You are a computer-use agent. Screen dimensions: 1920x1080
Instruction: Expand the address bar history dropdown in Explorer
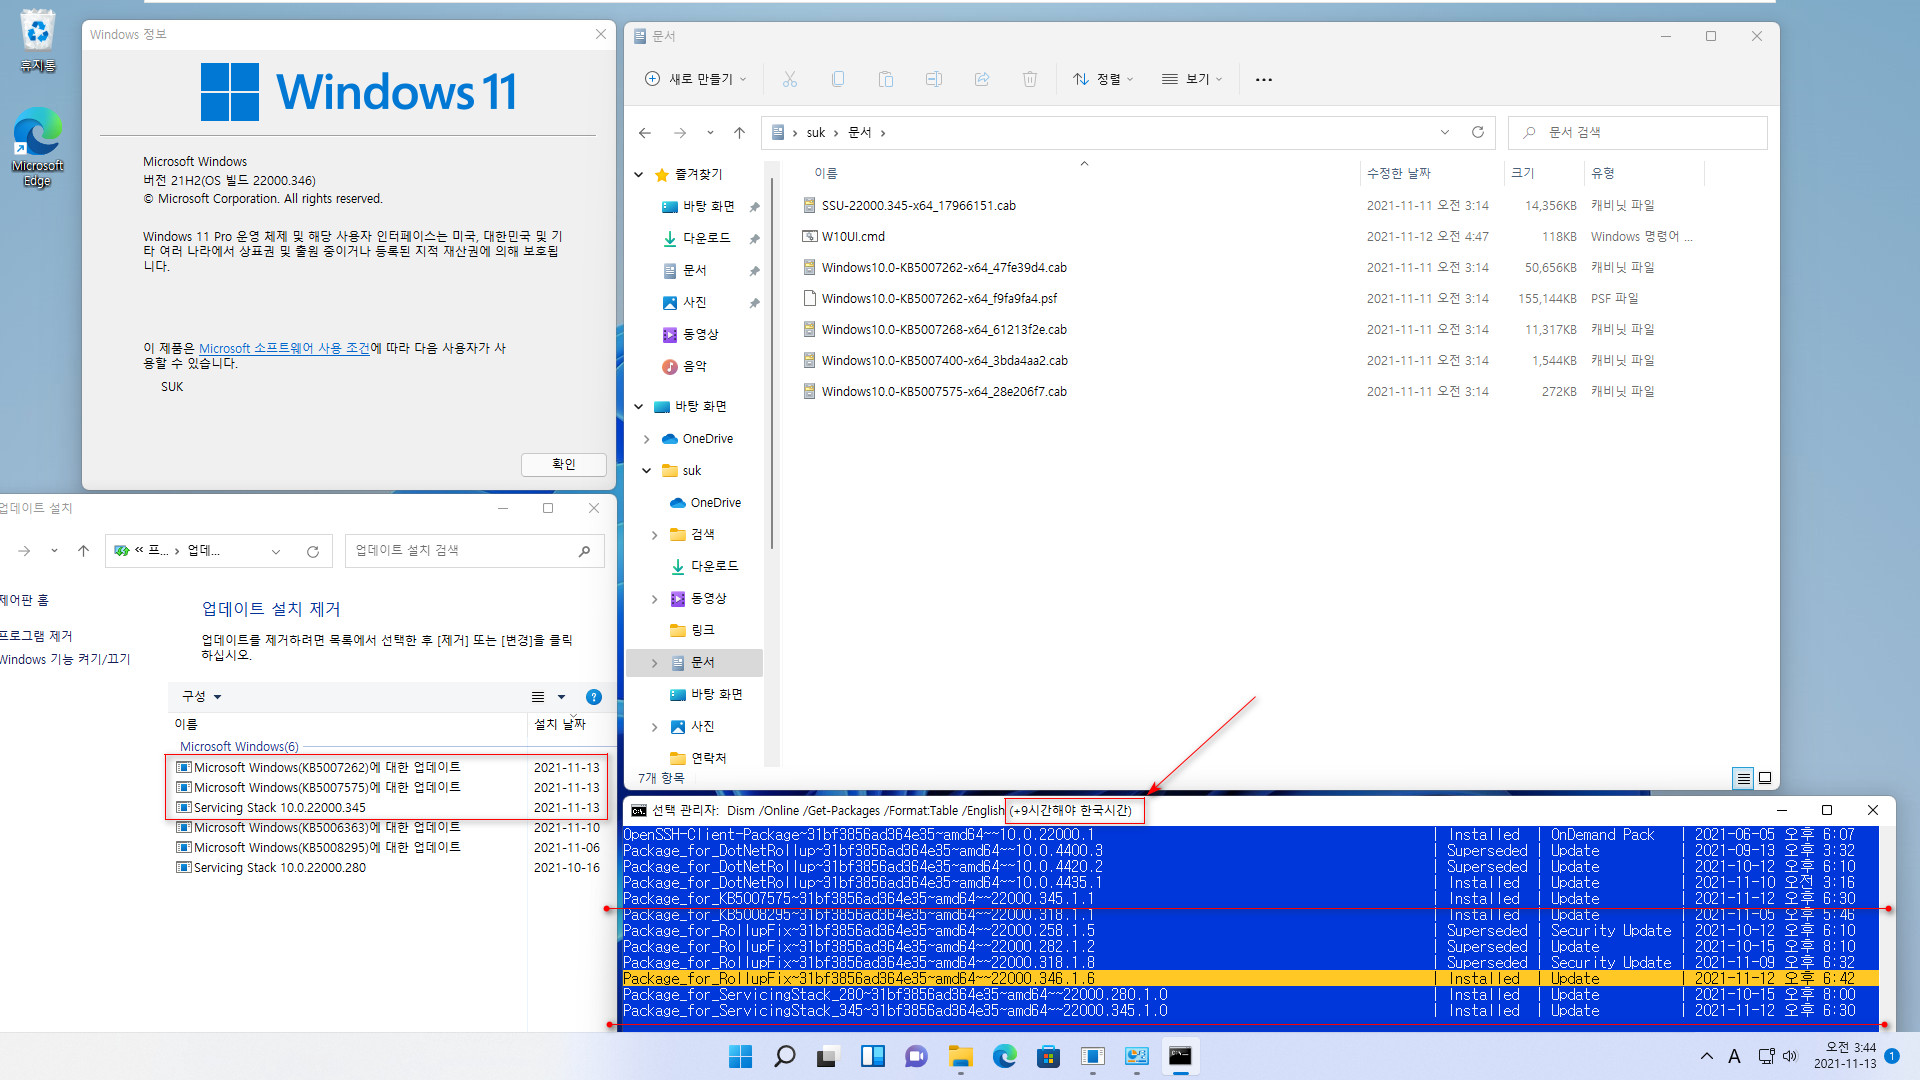click(1445, 132)
